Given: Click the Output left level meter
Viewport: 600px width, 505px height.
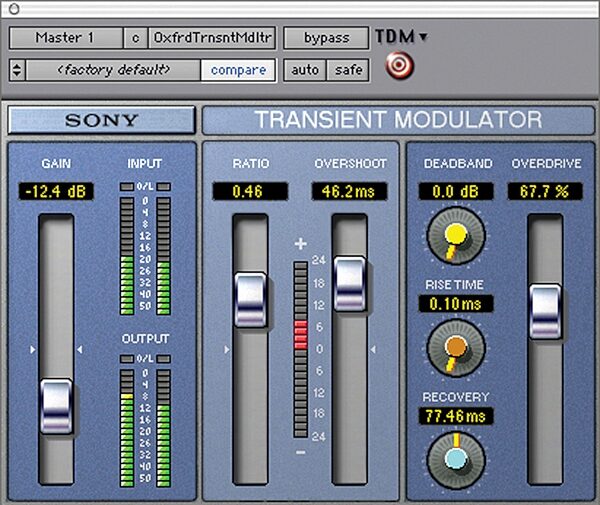Looking at the screenshot, I should 127,428.
